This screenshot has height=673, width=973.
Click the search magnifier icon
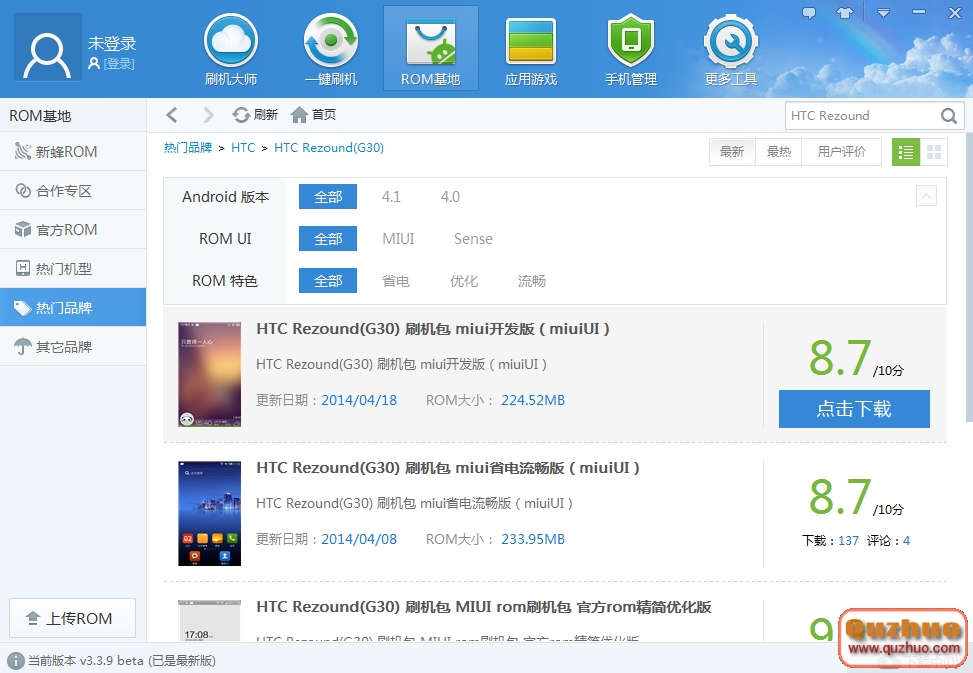point(948,115)
